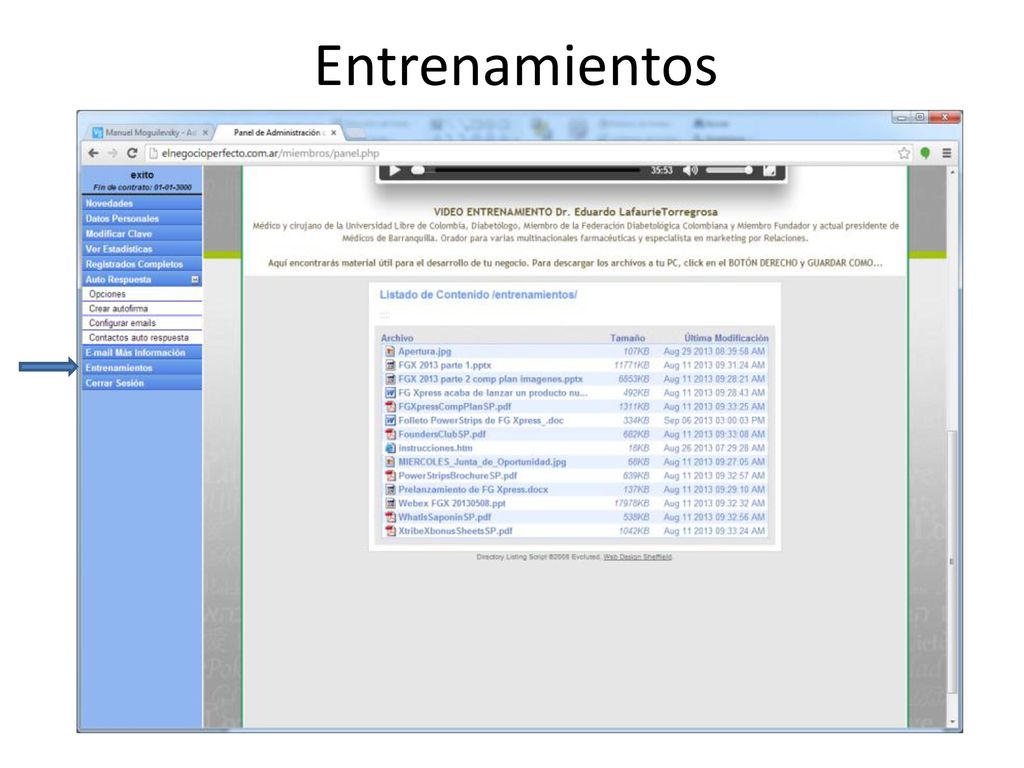Select Contactos auto respuesta submenu item
Image resolution: width=1024 pixels, height=768 pixels.
pos(141,338)
